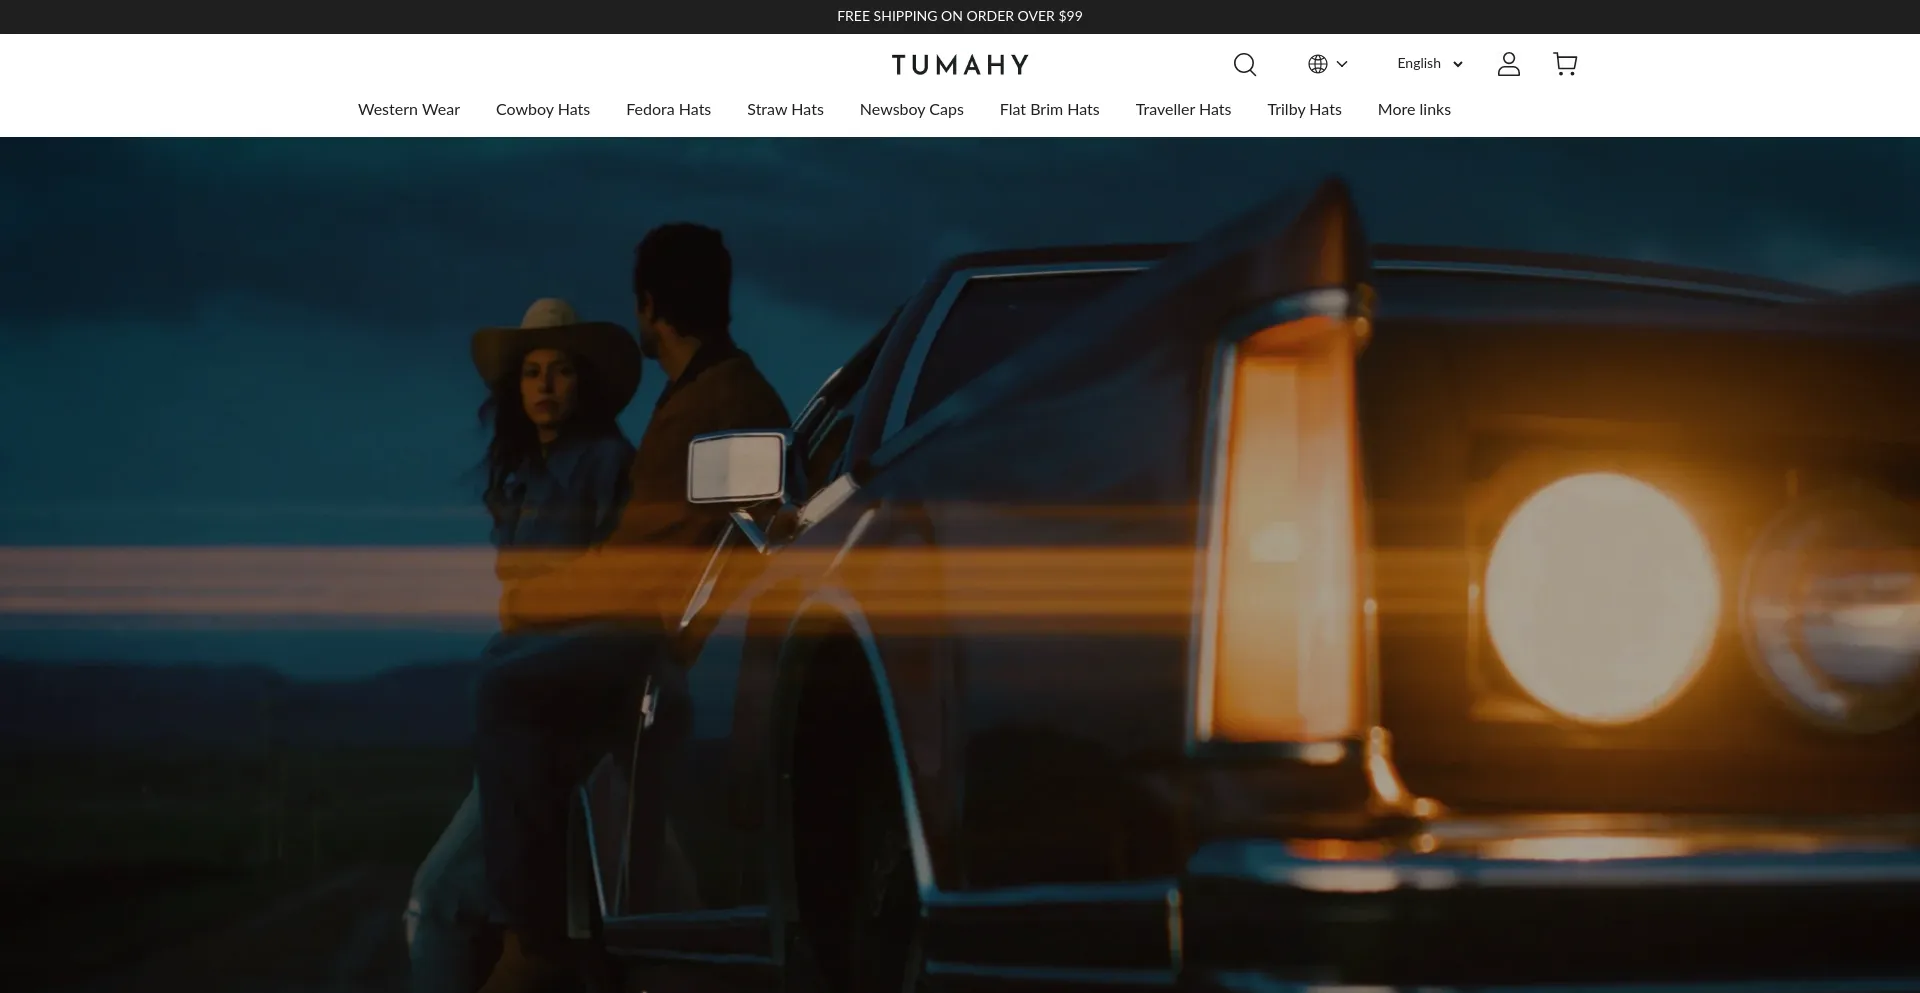This screenshot has width=1920, height=993.
Task: Go to the TUMAHY logo homepage
Action: pos(960,65)
